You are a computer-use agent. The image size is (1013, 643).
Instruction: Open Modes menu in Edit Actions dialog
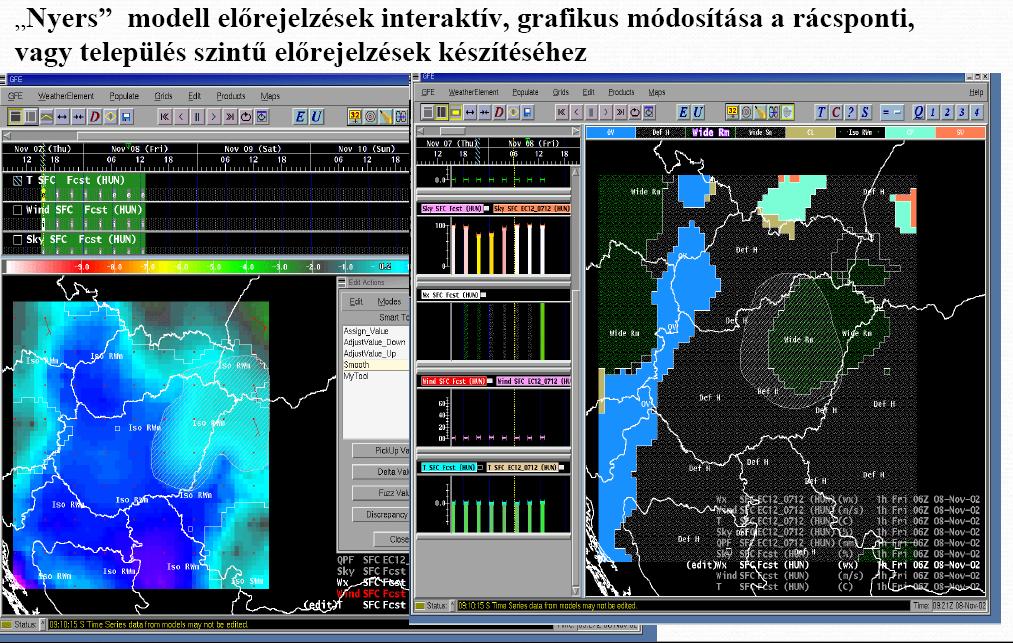point(389,302)
